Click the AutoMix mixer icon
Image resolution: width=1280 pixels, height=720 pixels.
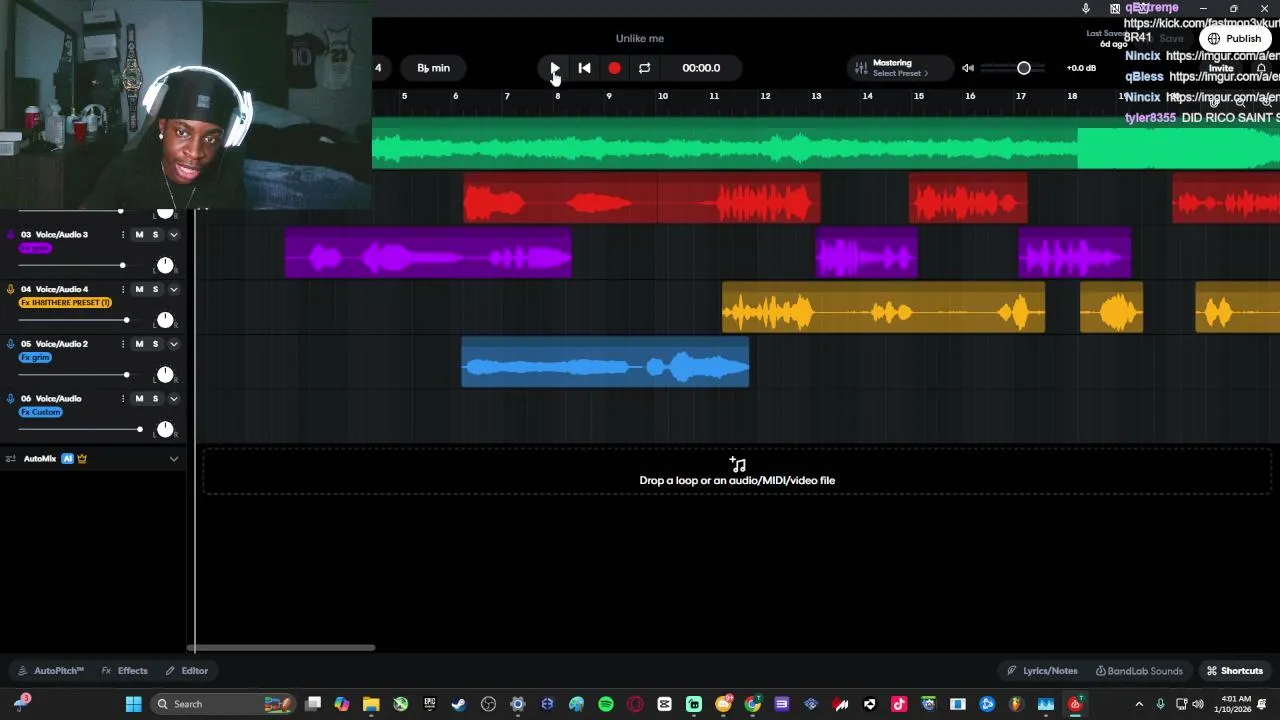(11, 459)
